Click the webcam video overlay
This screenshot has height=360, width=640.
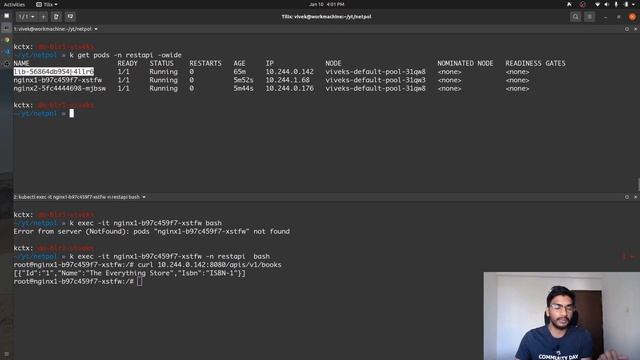[562, 316]
